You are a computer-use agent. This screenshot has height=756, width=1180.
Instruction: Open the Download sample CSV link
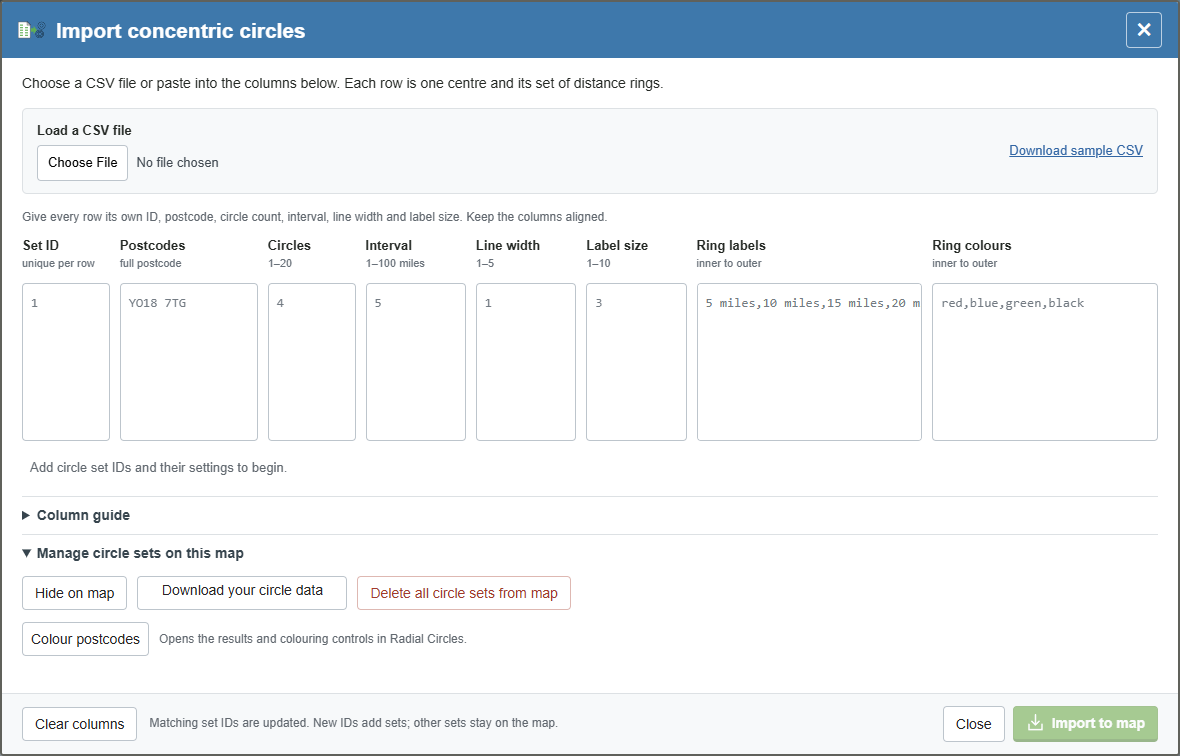(1075, 150)
